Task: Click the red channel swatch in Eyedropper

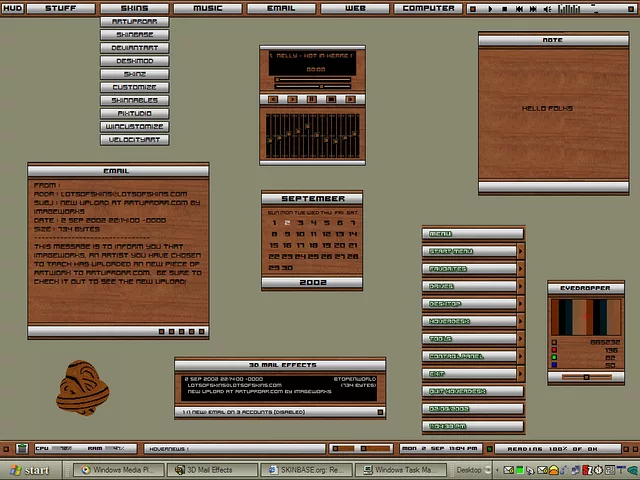Action: tap(555, 350)
